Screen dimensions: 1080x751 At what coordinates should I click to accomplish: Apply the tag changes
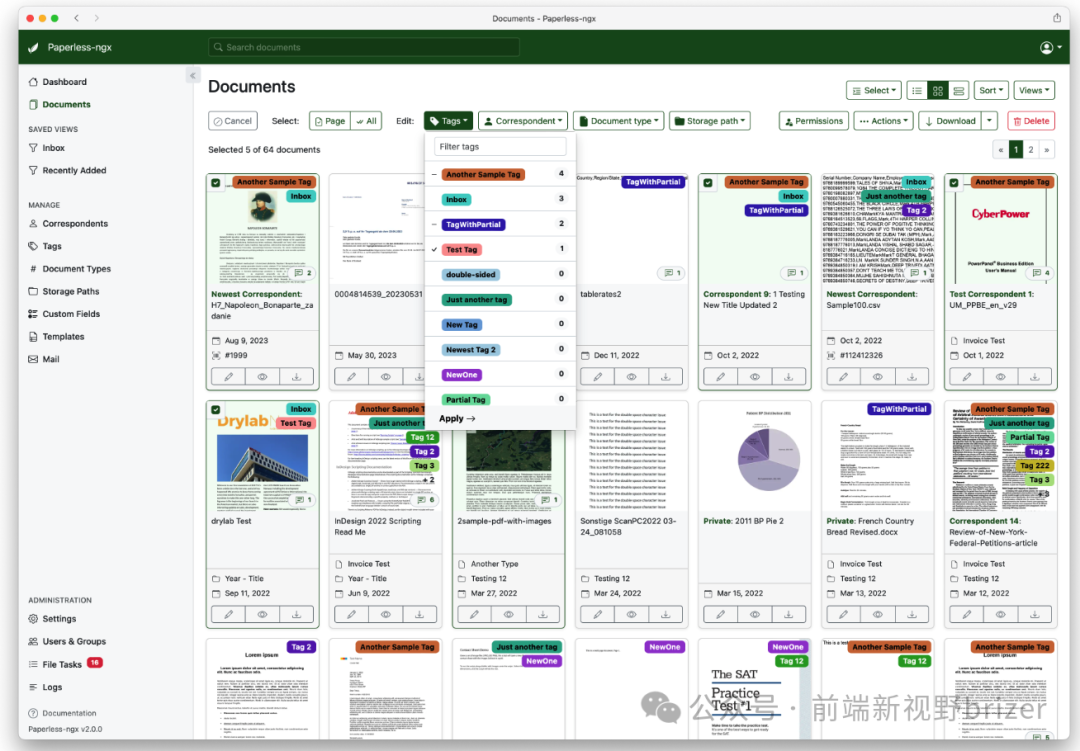tap(457, 419)
